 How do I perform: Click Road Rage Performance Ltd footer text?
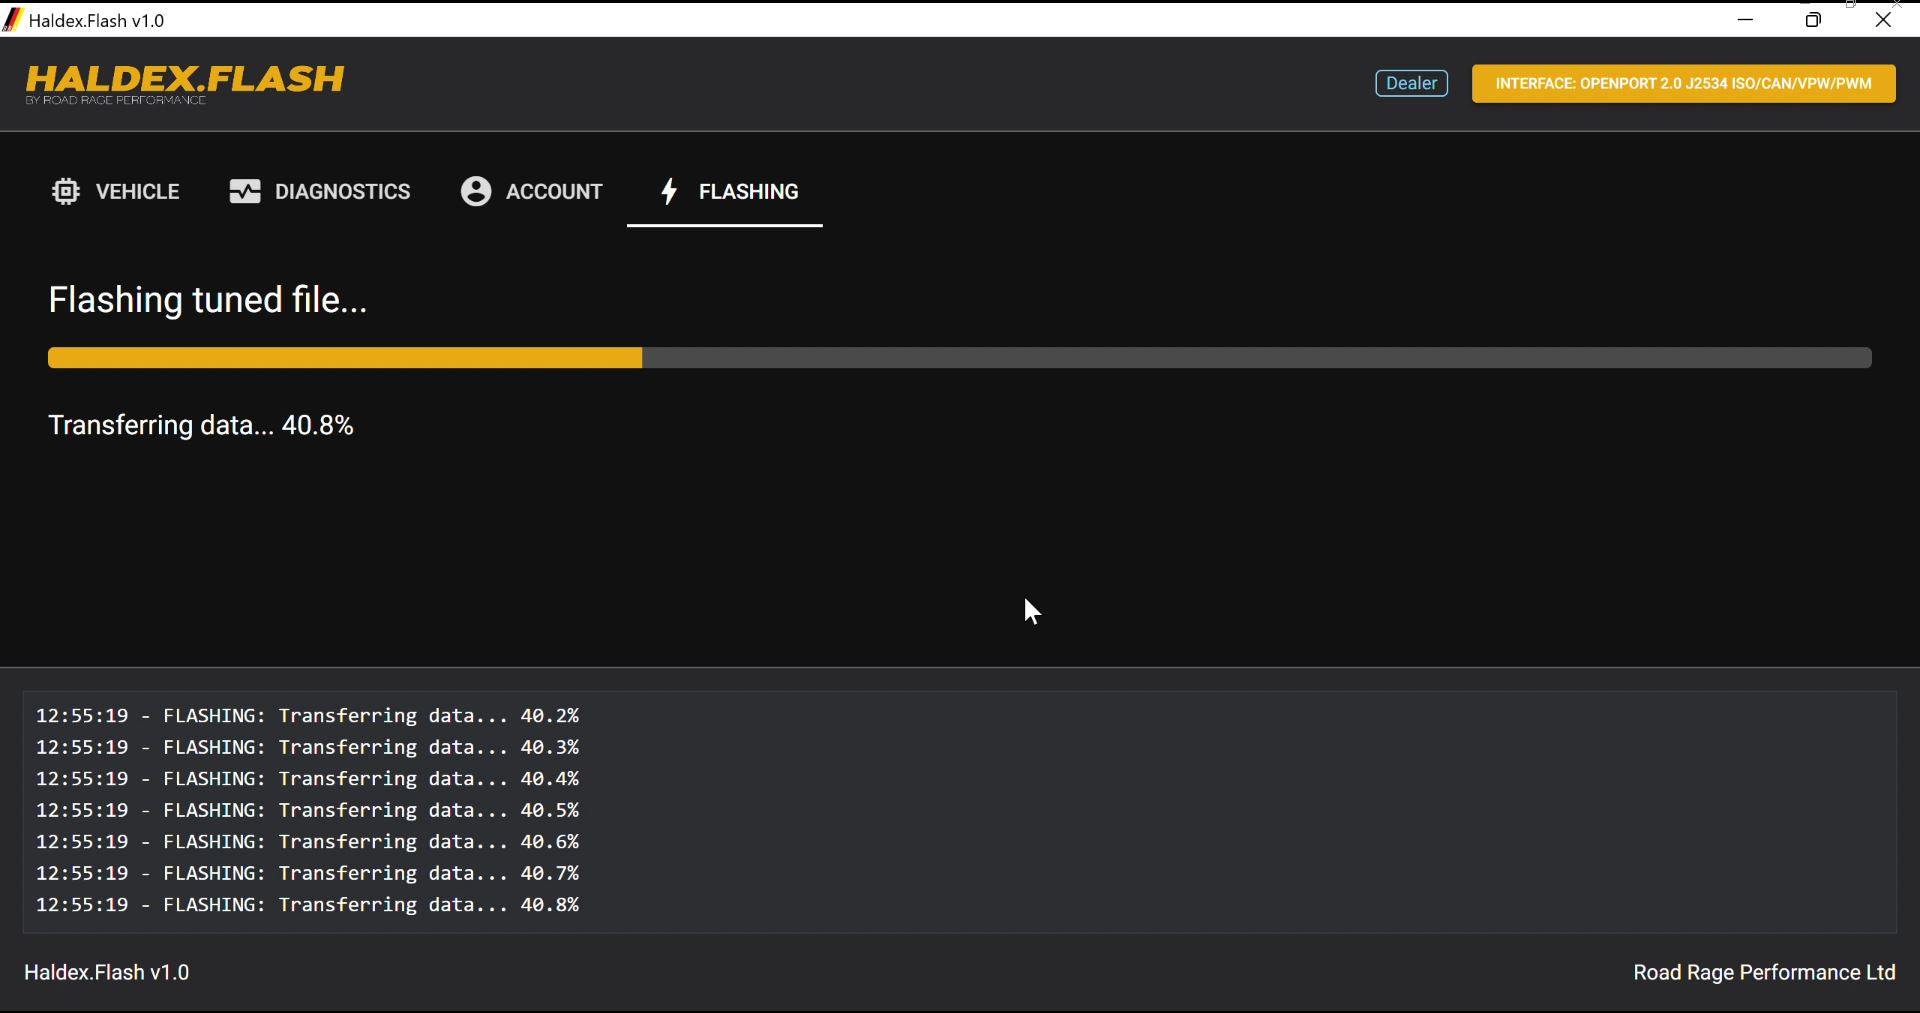(x=1763, y=973)
